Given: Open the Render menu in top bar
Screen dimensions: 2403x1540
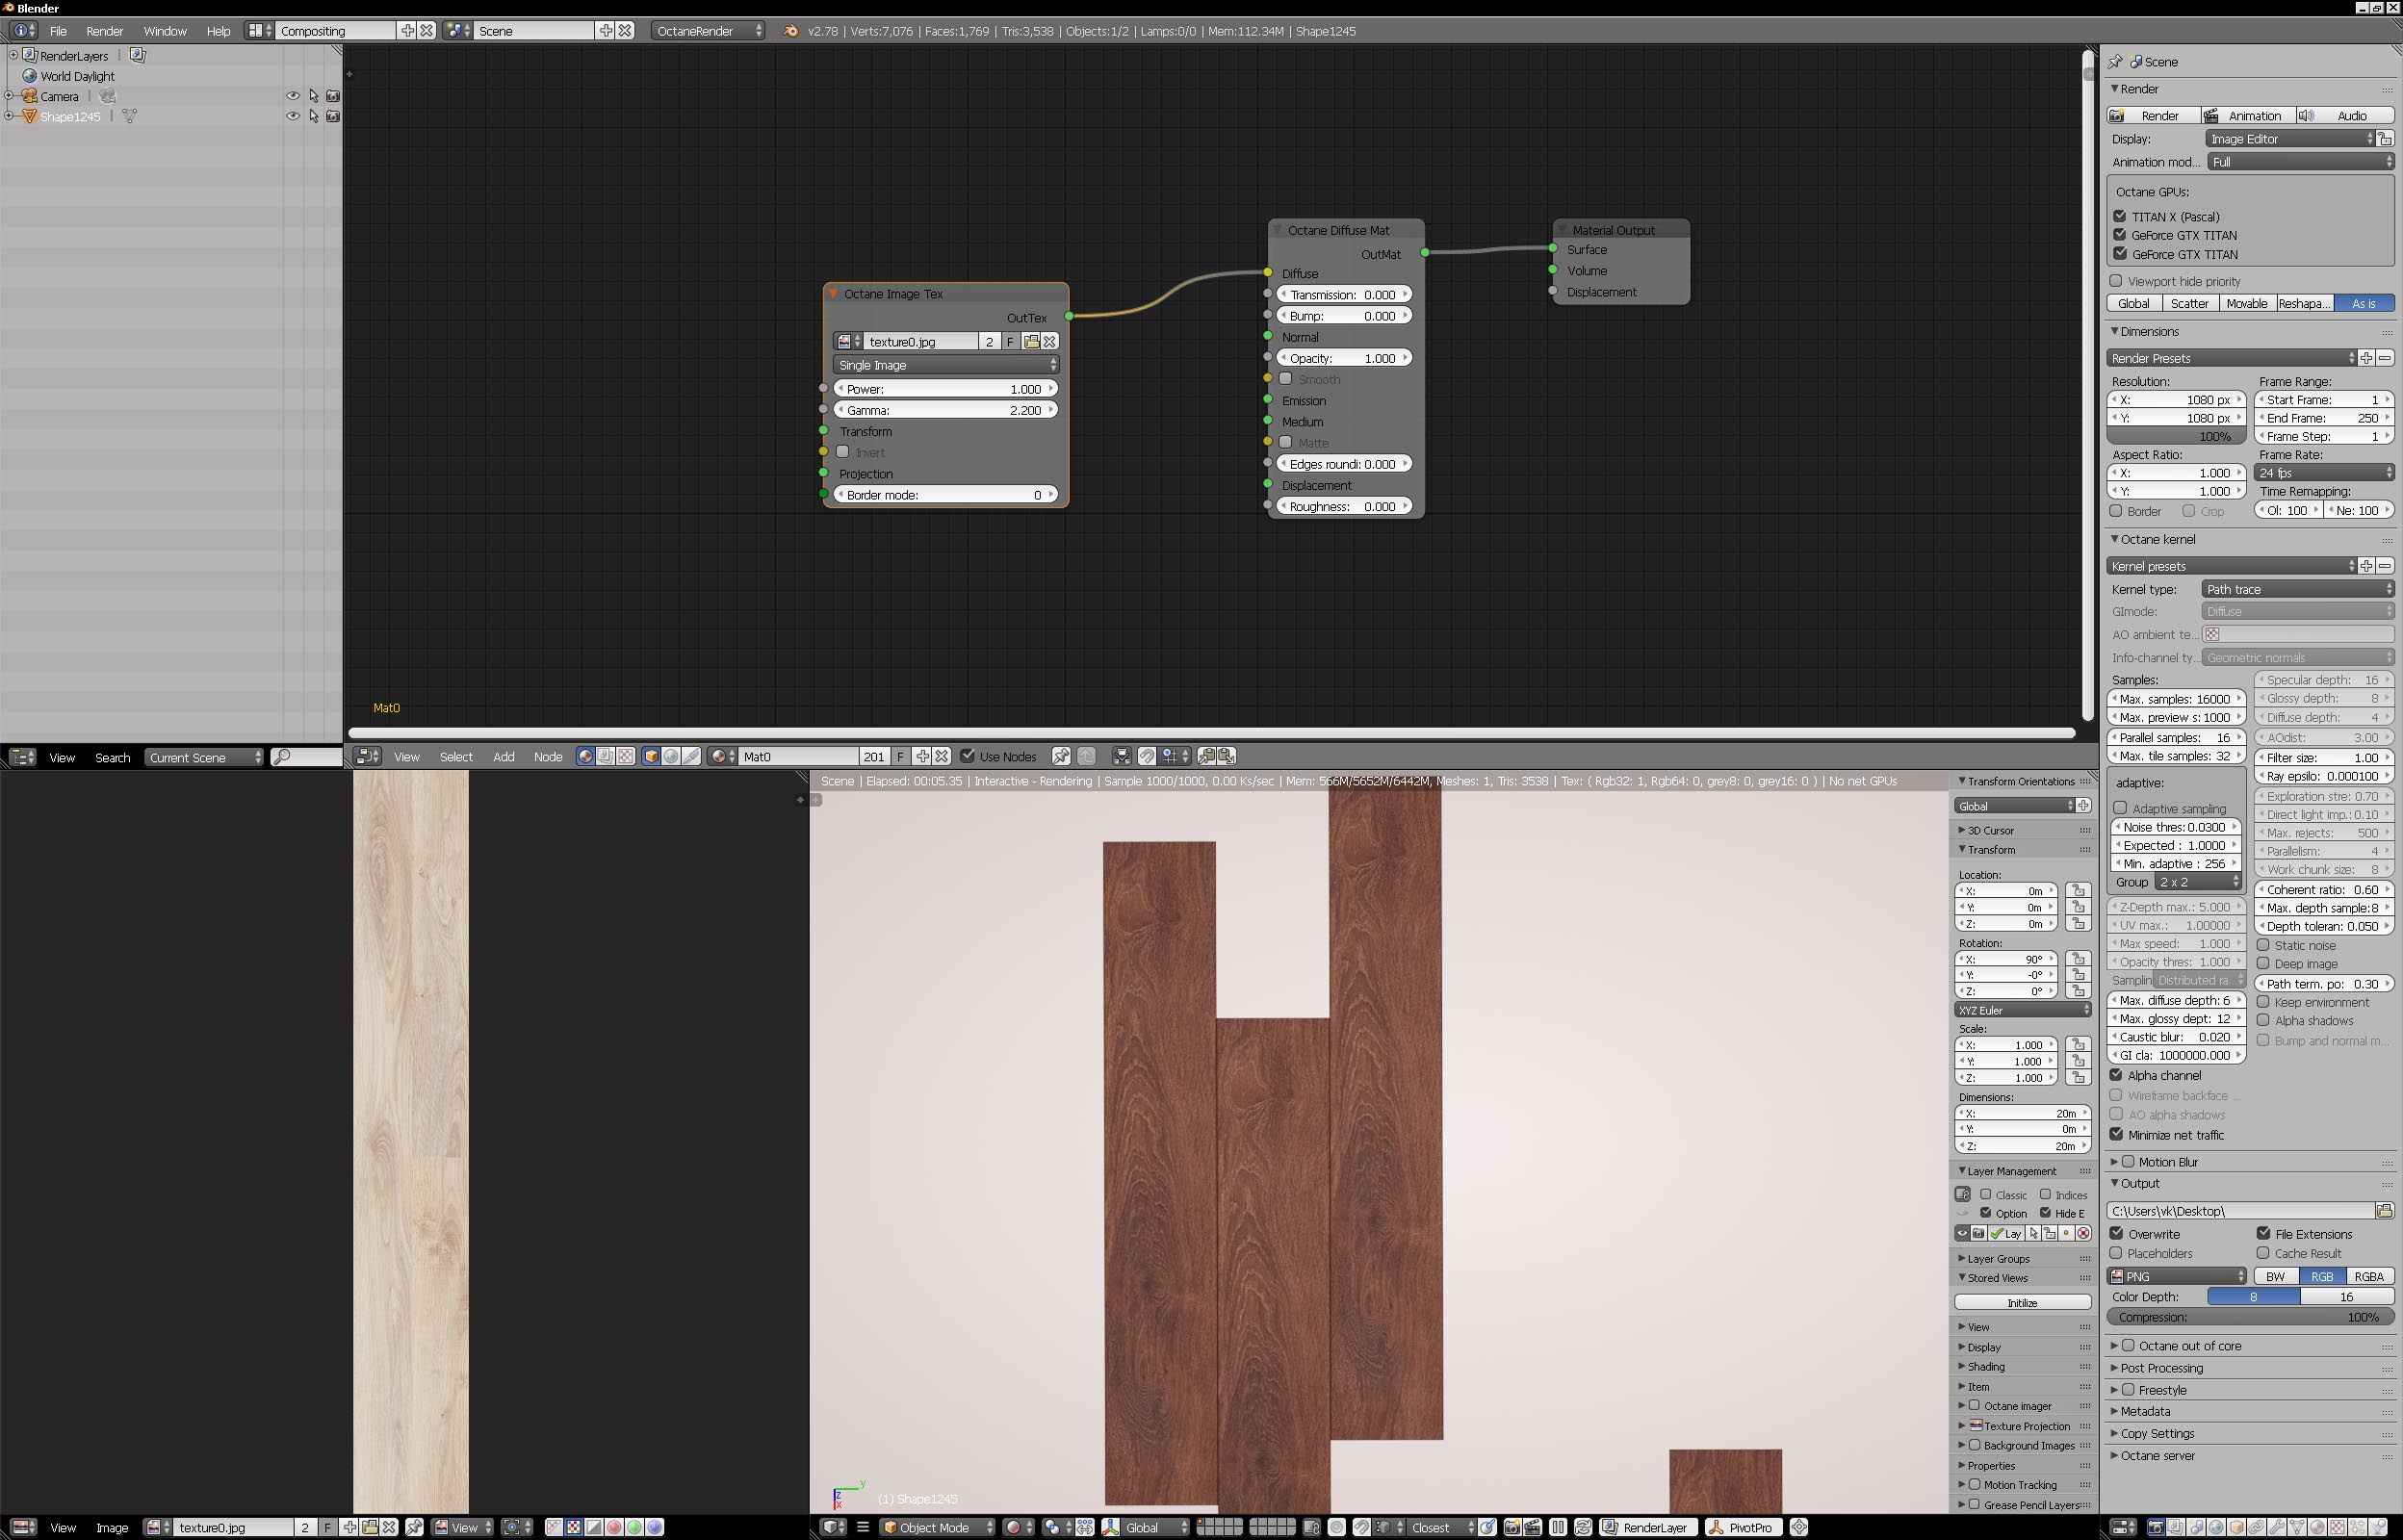Looking at the screenshot, I should (104, 31).
